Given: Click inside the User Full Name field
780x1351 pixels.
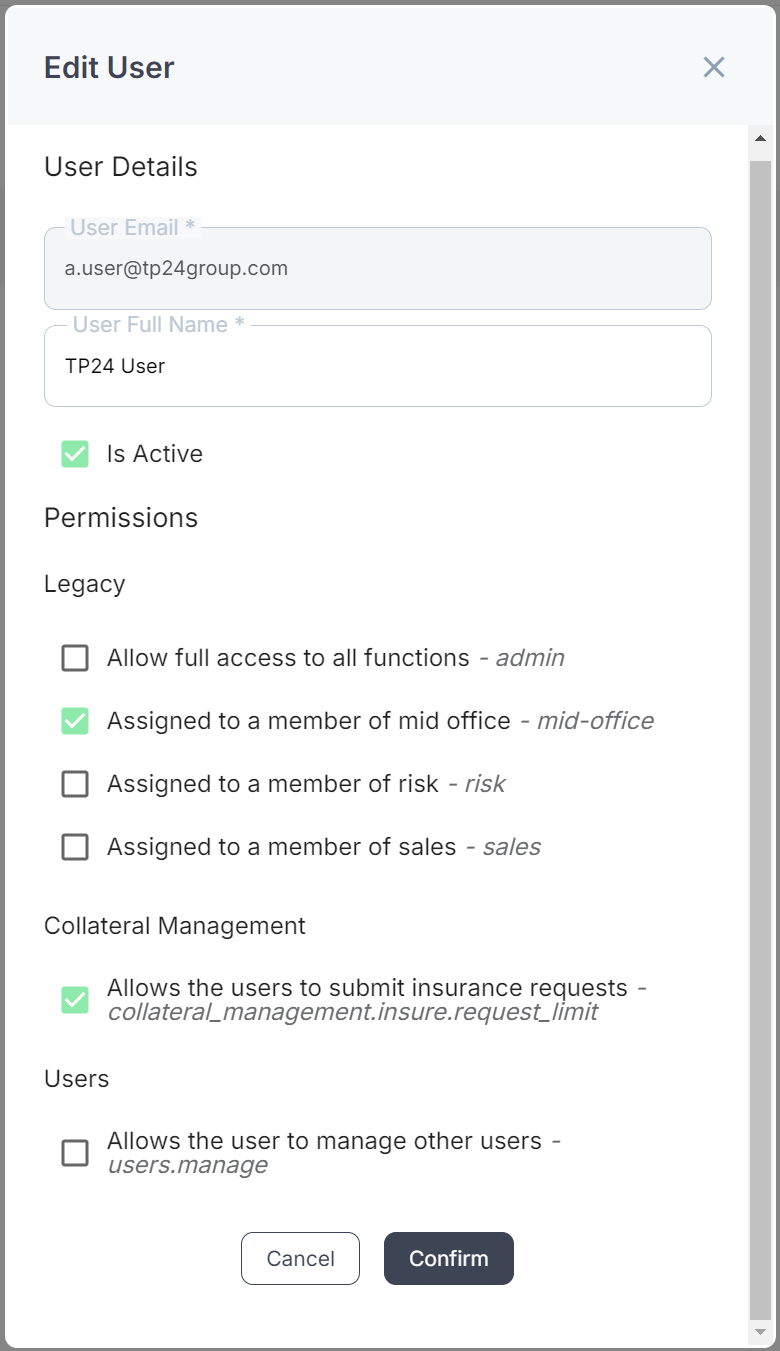Looking at the screenshot, I should (x=378, y=366).
